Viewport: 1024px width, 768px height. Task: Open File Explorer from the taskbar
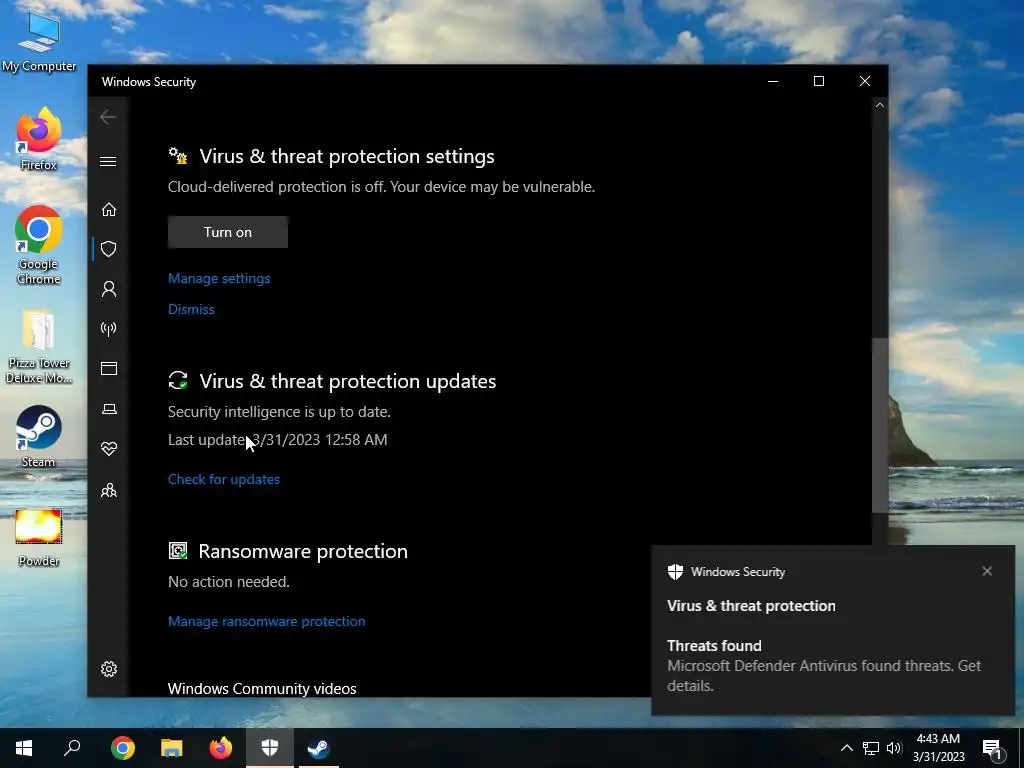172,748
